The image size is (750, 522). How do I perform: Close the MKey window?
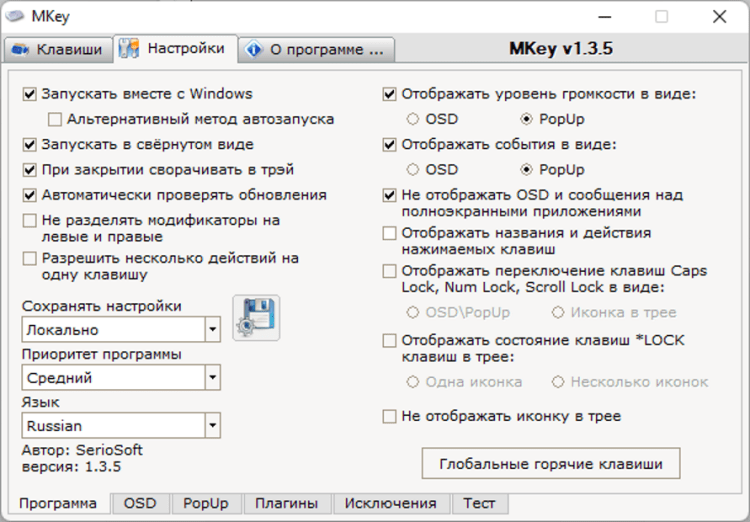(719, 16)
